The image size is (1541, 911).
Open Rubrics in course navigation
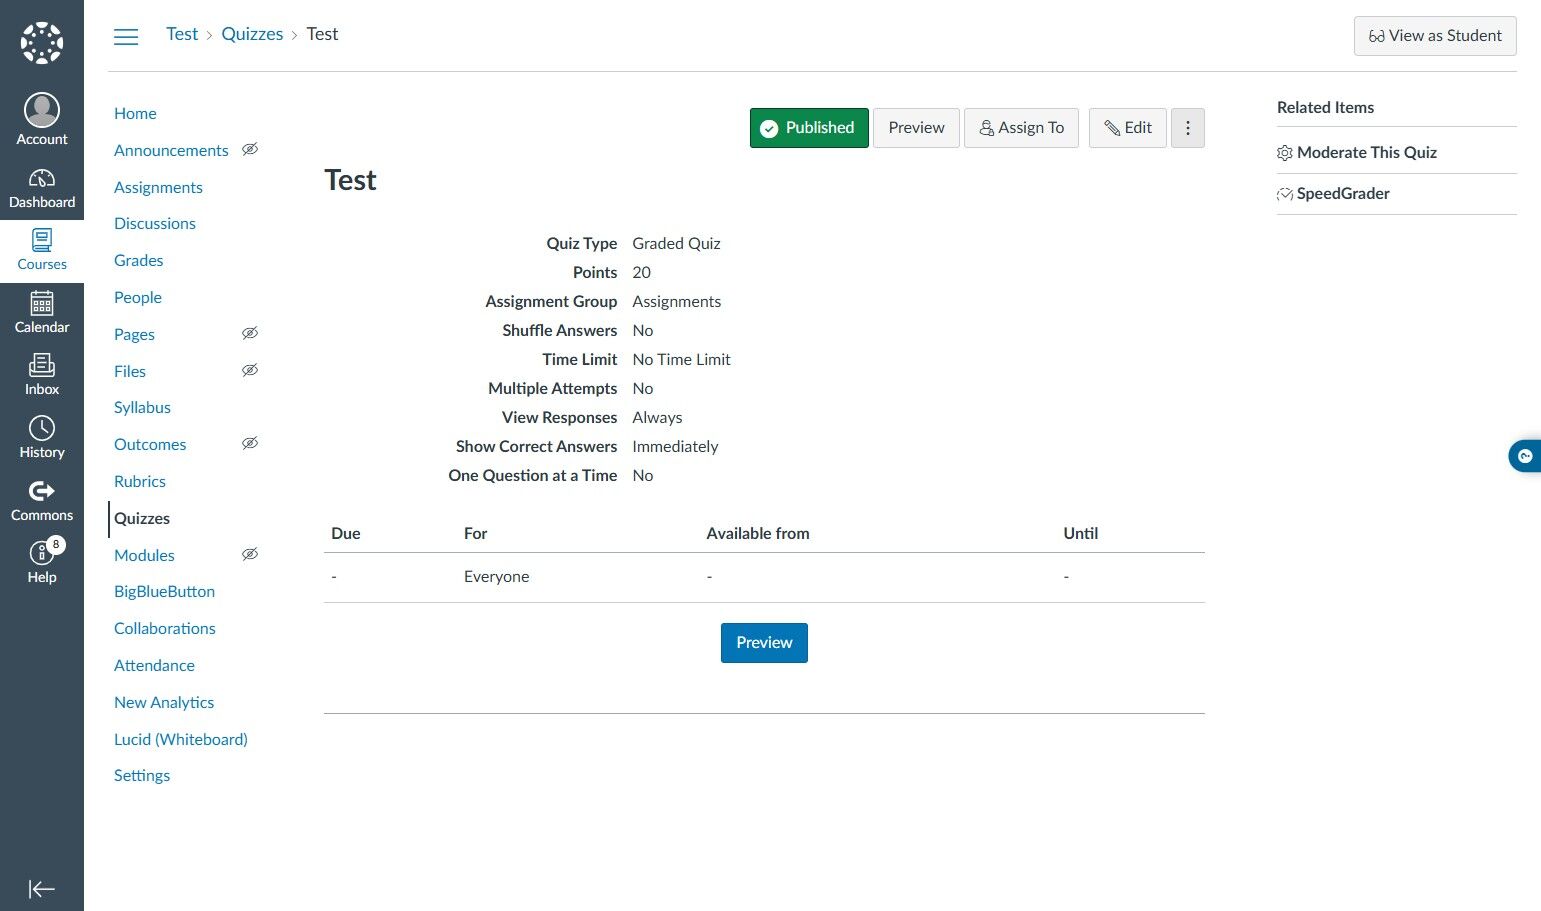tap(140, 481)
